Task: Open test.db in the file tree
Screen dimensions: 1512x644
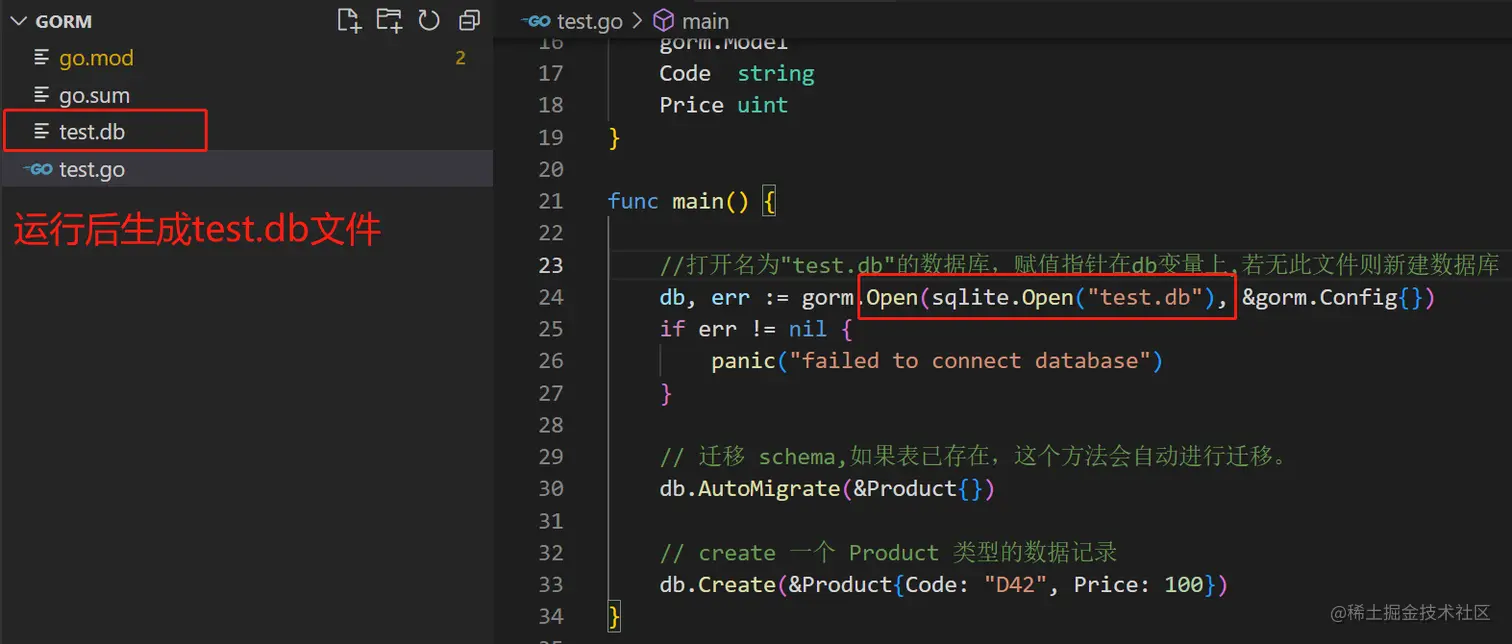Action: coord(246,132)
